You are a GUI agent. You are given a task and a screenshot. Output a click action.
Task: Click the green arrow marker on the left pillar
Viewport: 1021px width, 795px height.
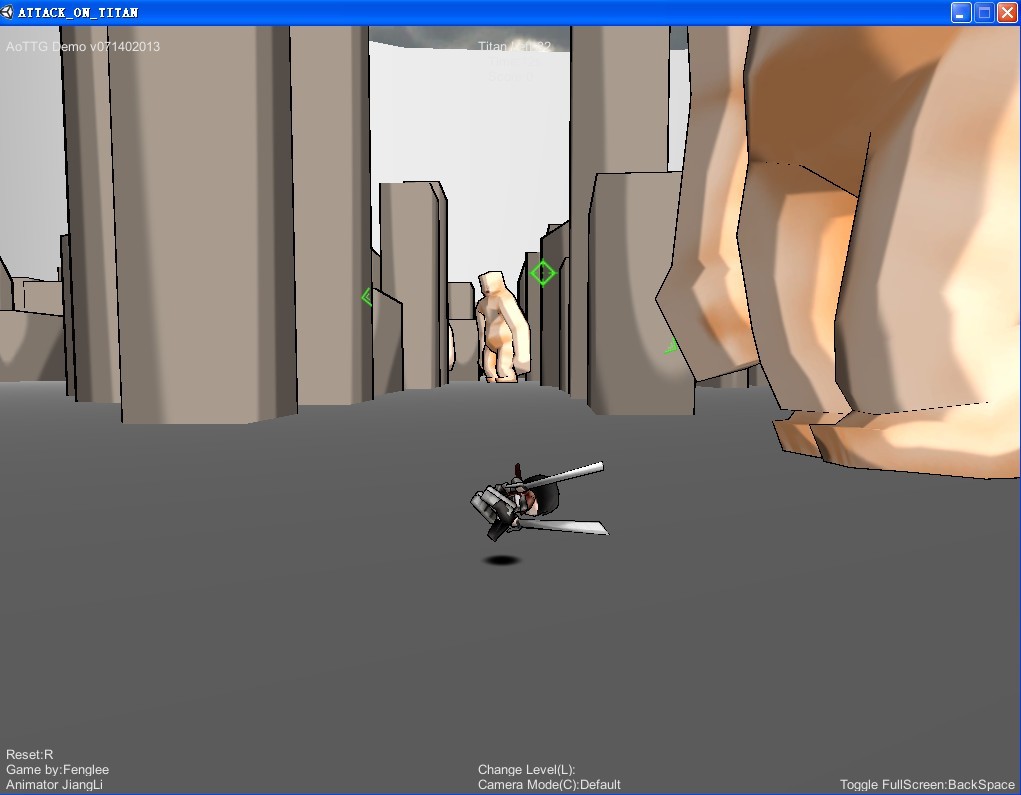pyautogui.click(x=367, y=297)
